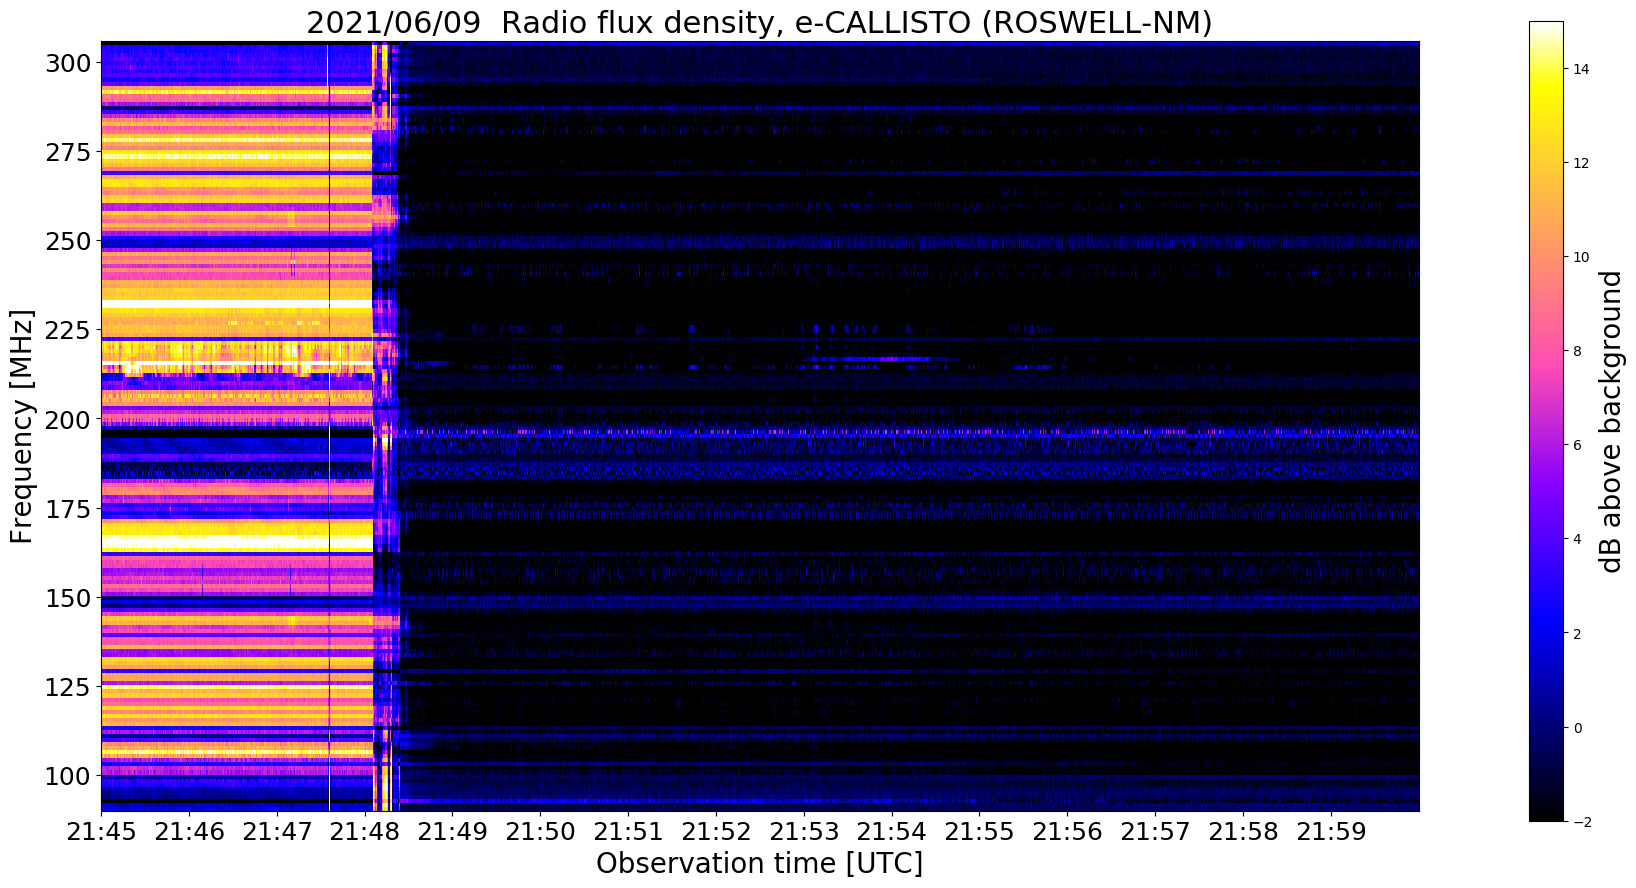Click the 21:55 time tick label

[981, 831]
